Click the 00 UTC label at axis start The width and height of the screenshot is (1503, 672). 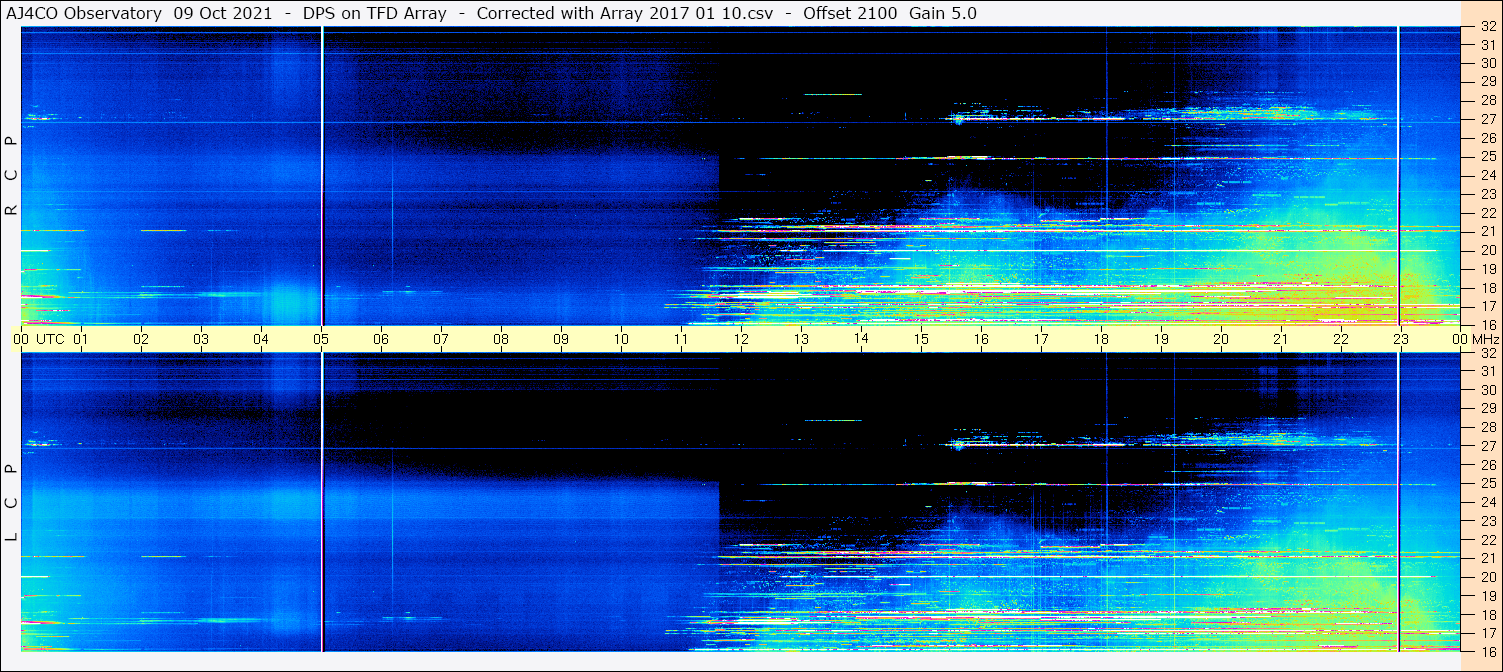(42, 339)
